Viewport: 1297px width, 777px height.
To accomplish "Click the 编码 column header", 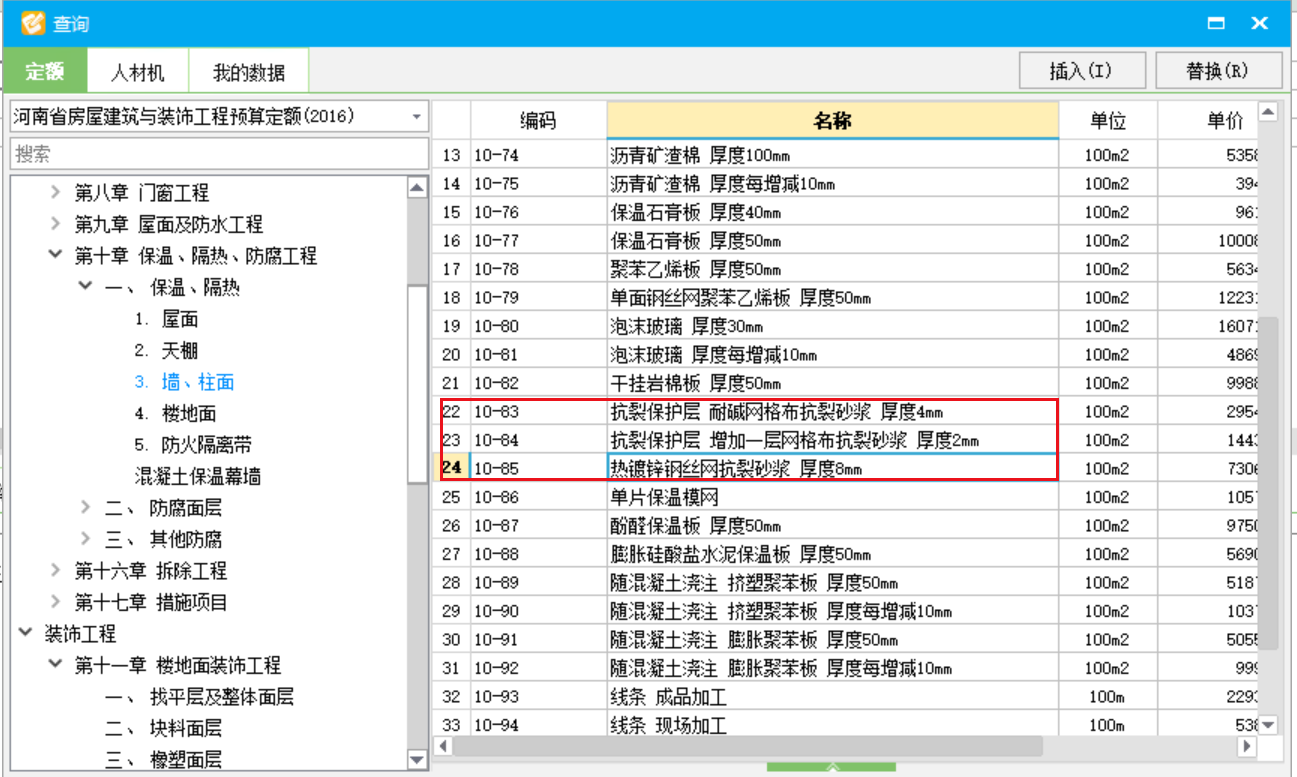I will point(538,121).
